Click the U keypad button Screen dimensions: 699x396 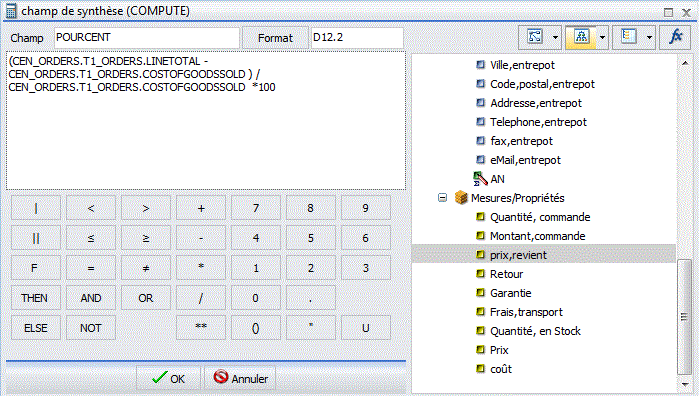(x=366, y=328)
